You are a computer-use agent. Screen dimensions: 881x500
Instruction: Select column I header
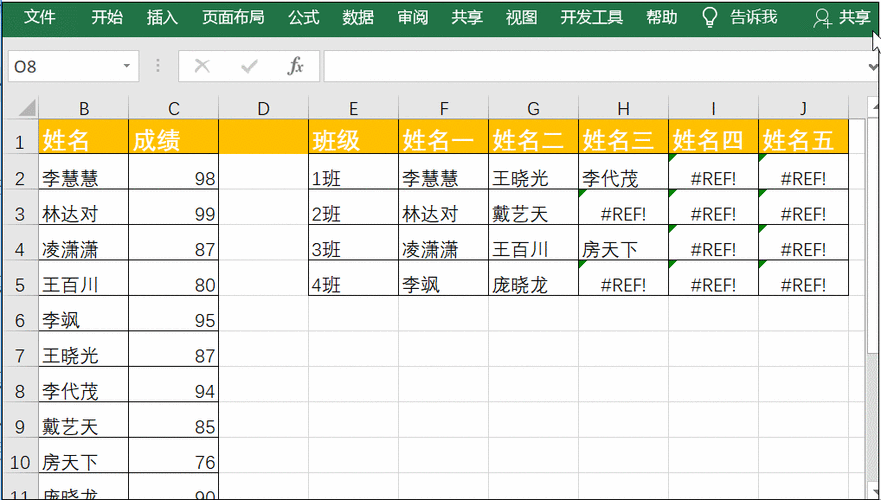[x=713, y=108]
